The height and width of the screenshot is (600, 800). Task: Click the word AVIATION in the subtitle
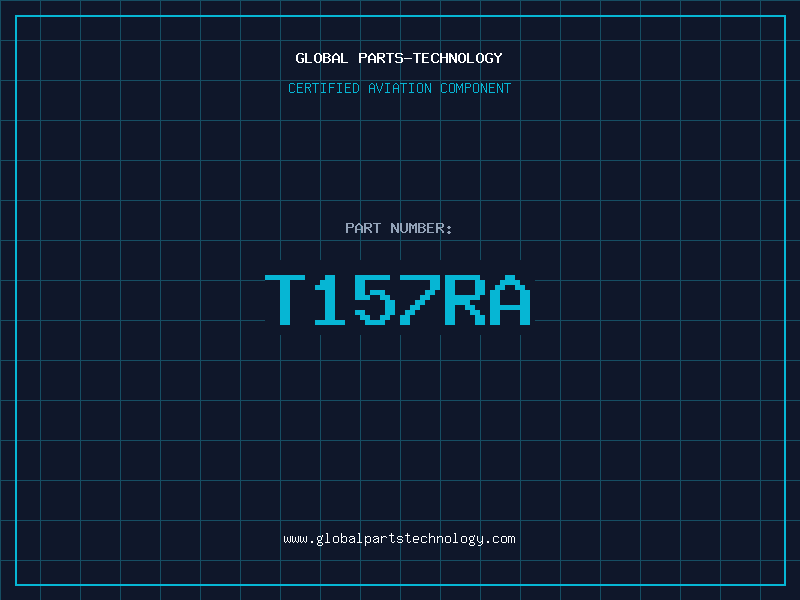click(x=400, y=88)
